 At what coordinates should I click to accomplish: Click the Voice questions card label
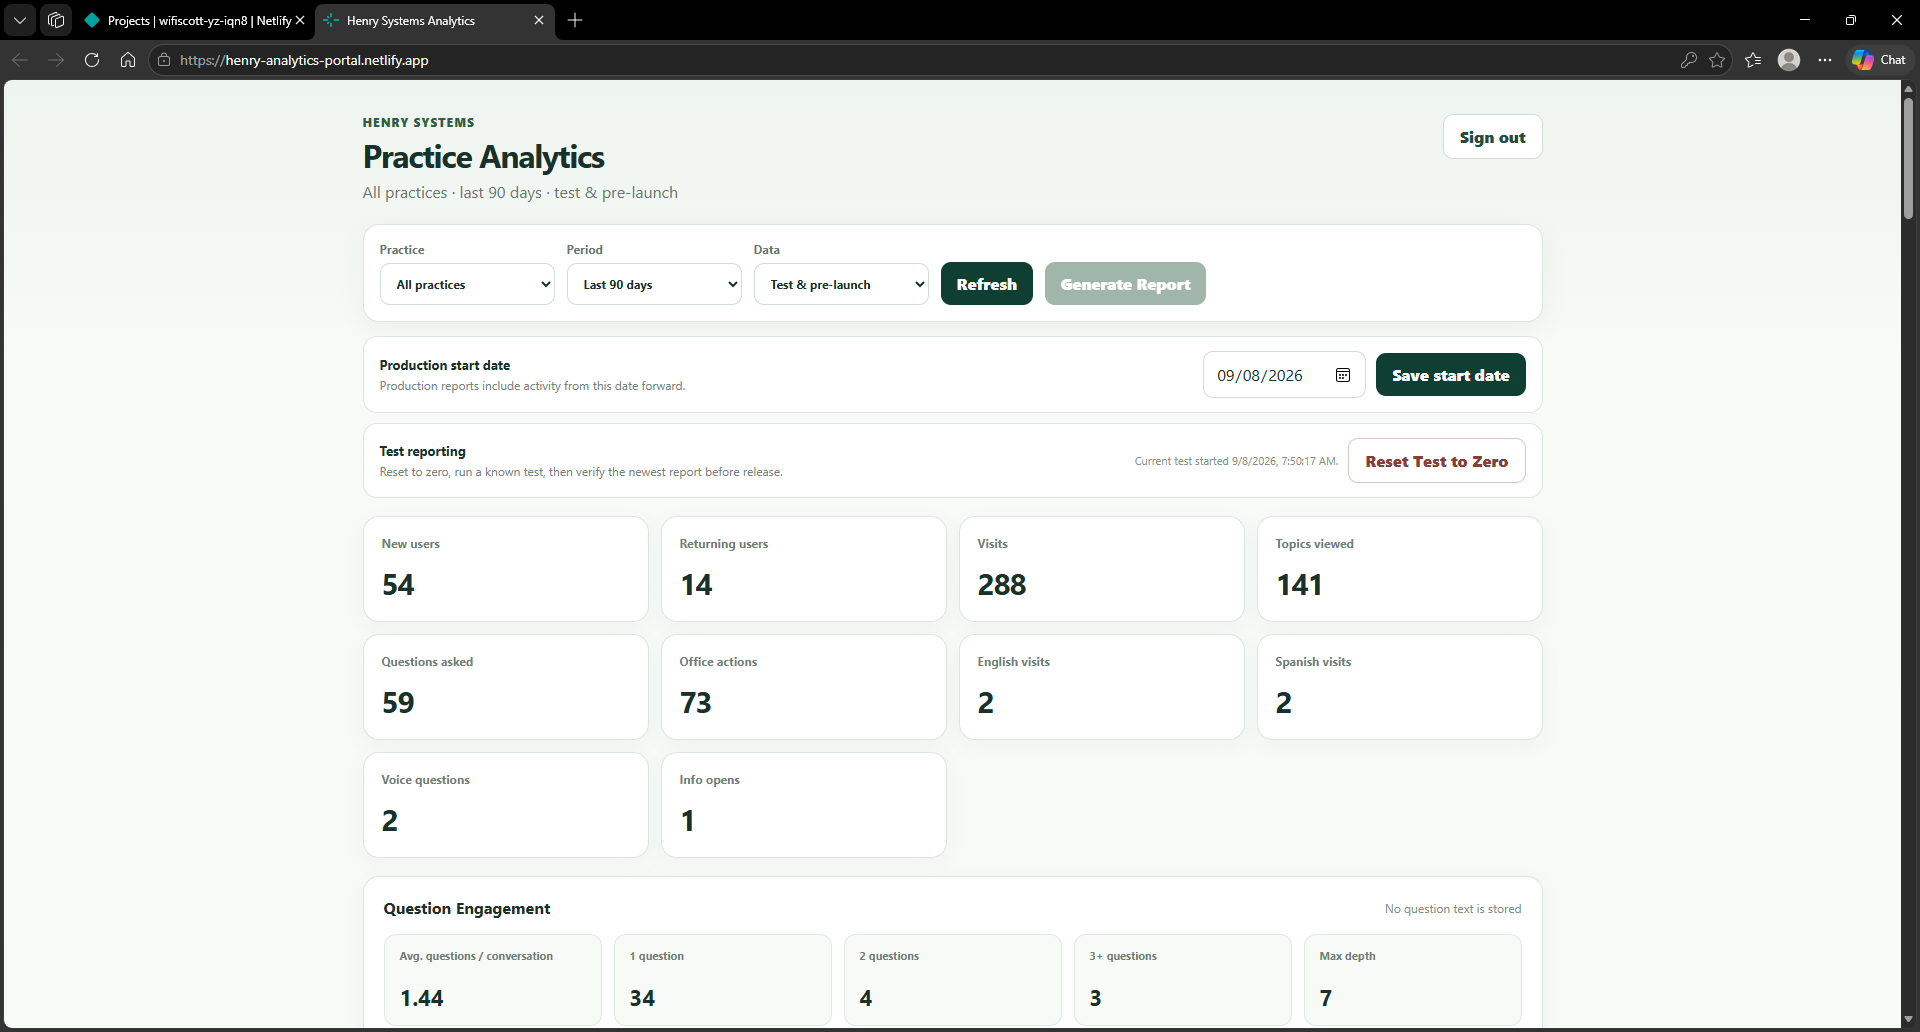point(425,780)
